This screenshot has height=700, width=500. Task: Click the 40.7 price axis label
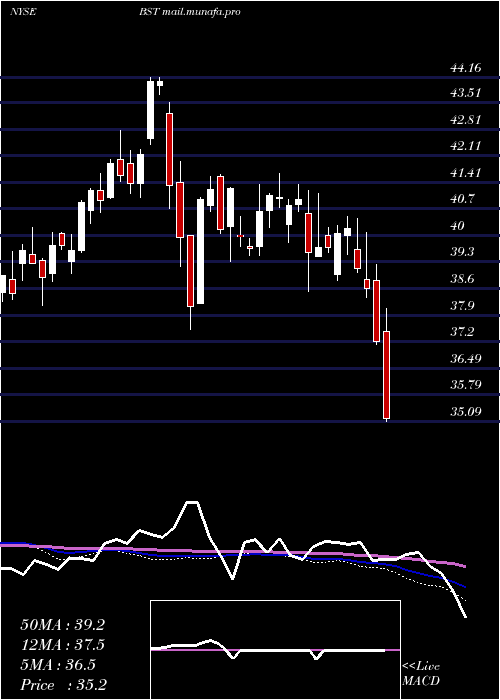(463, 199)
